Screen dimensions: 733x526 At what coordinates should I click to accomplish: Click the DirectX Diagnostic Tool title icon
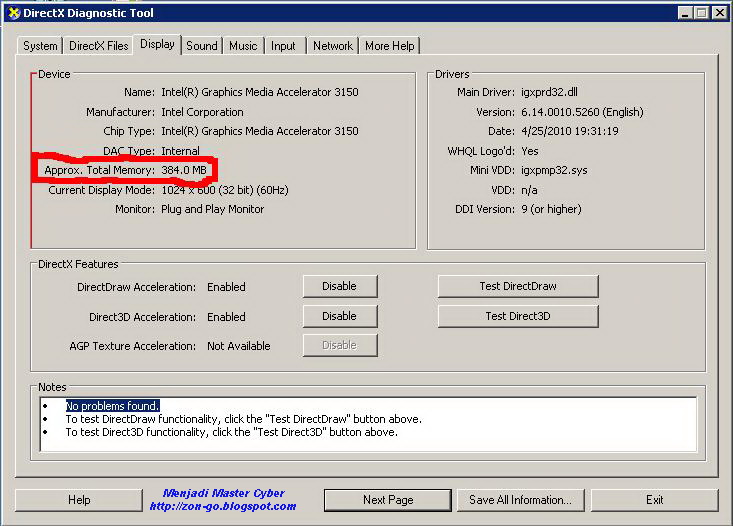click(14, 13)
